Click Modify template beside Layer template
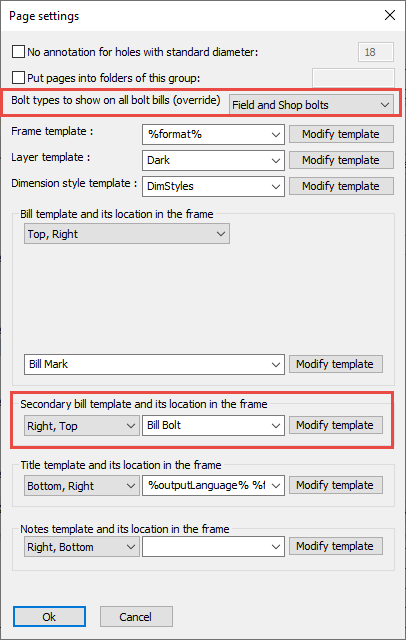This screenshot has height=640, width=406. tap(341, 160)
